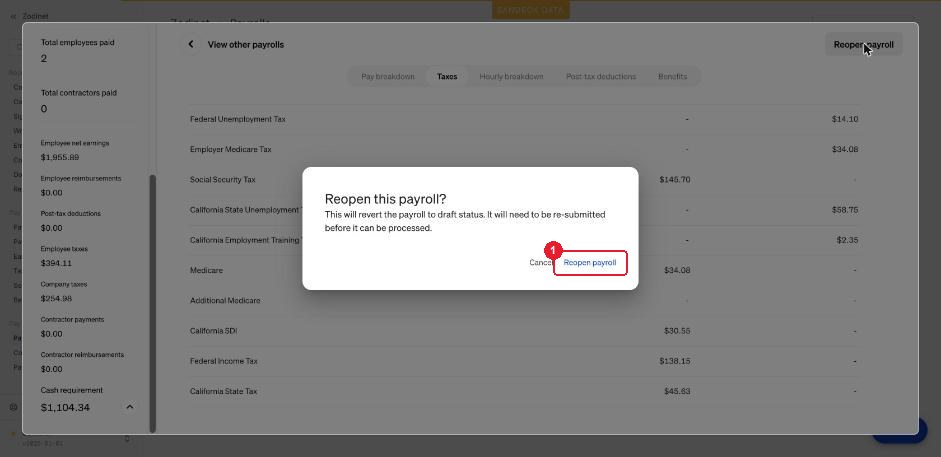Go back using View other payrolls arrow
The image size is (941, 457).
pos(191,44)
